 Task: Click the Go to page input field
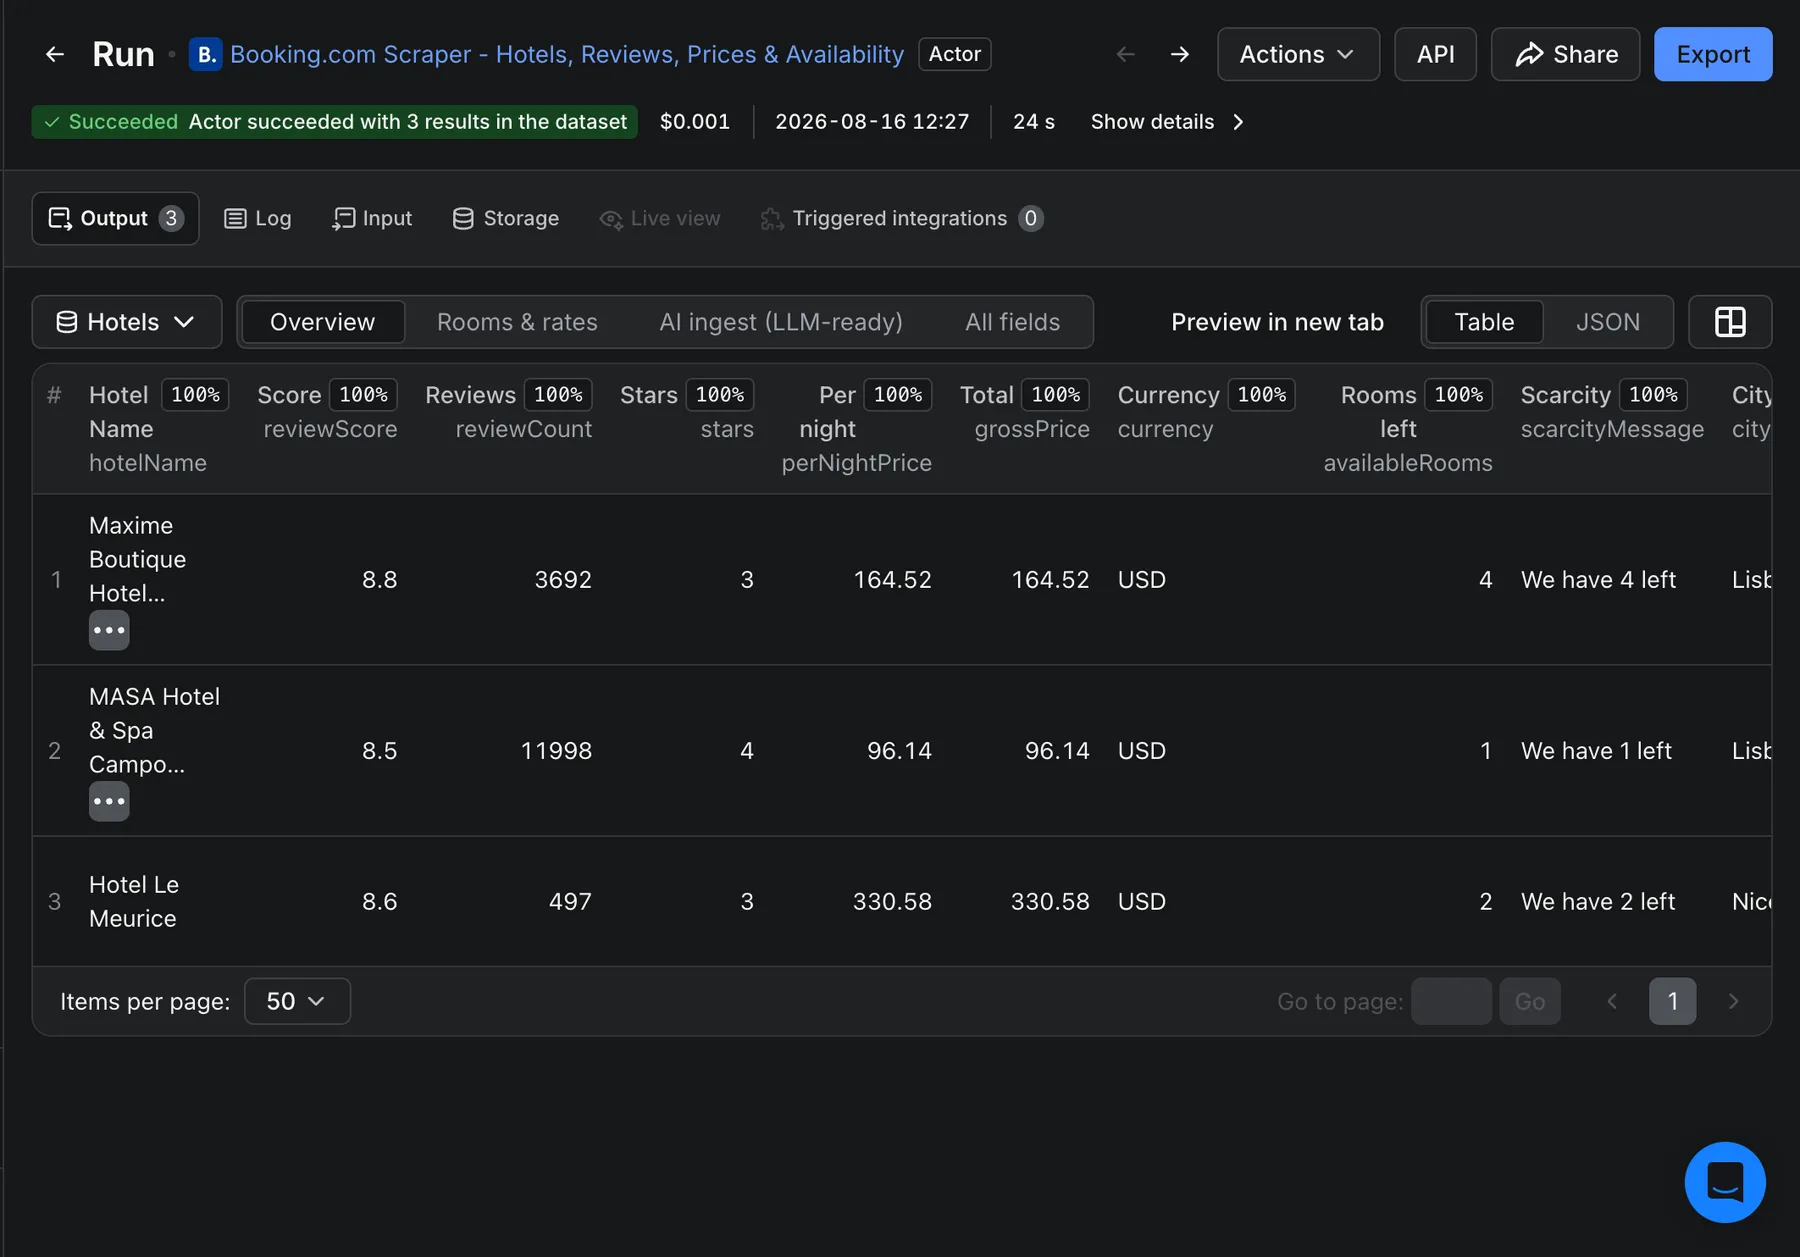pos(1451,1001)
